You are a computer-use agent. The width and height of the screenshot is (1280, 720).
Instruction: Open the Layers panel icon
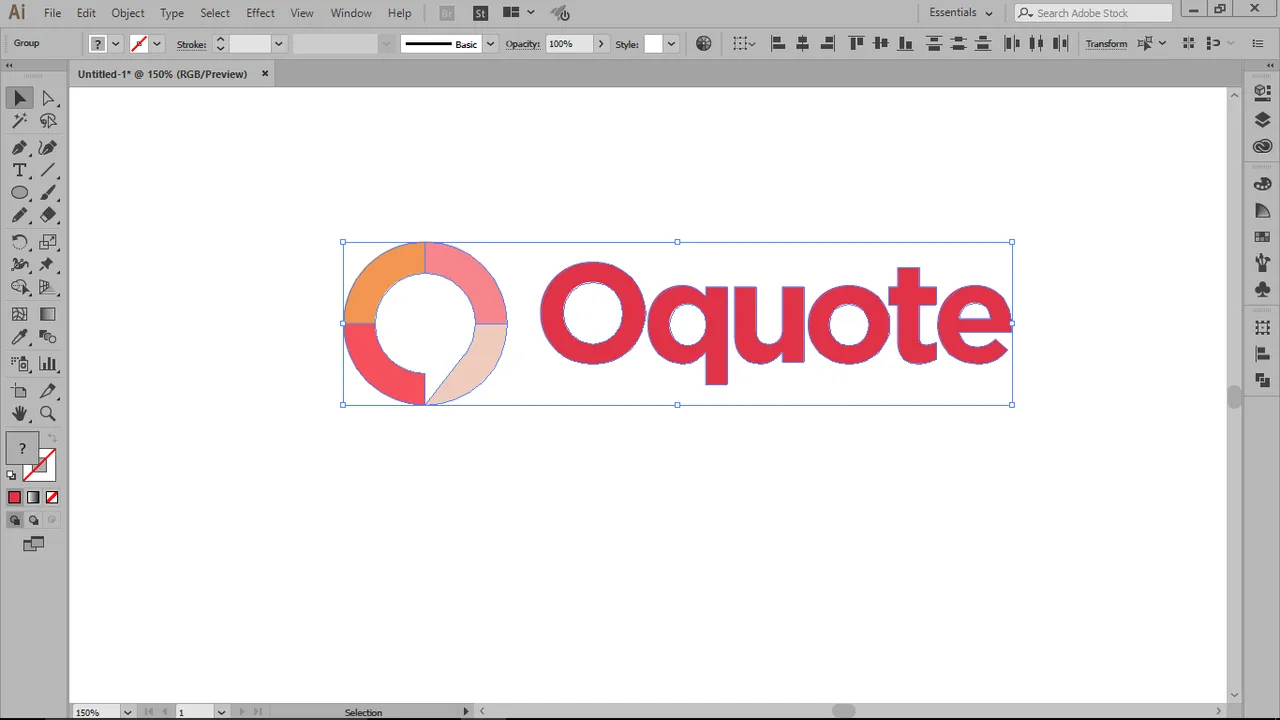tap(1262, 119)
